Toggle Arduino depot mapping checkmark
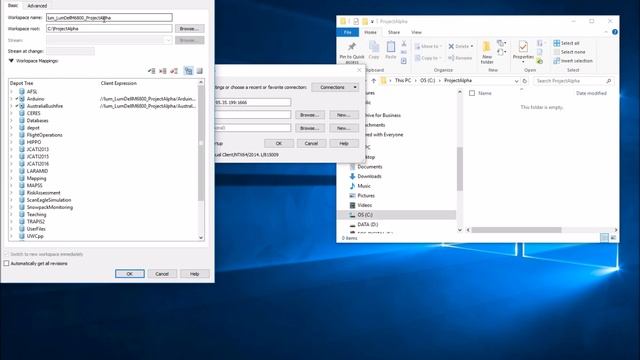This screenshot has width=640, height=360. pyautogui.click(x=17, y=99)
